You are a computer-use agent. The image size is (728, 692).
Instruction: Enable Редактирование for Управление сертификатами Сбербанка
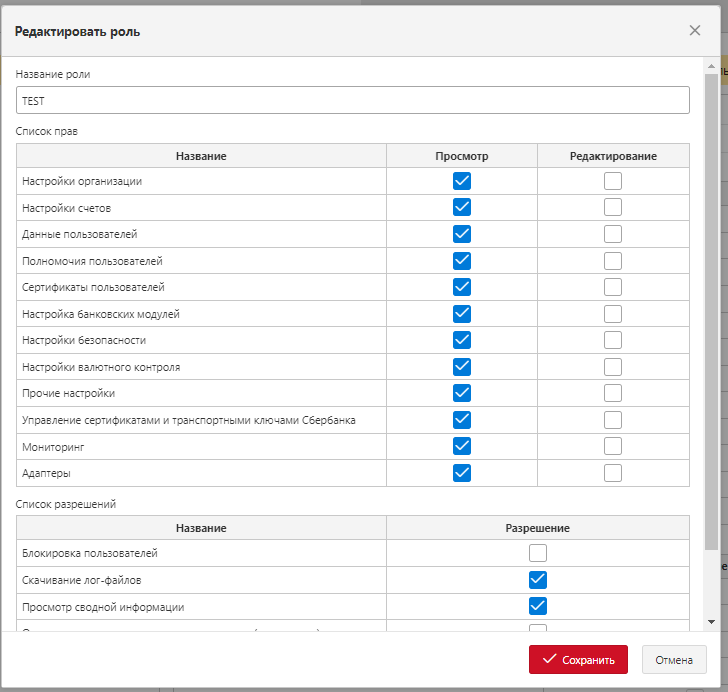coord(613,420)
